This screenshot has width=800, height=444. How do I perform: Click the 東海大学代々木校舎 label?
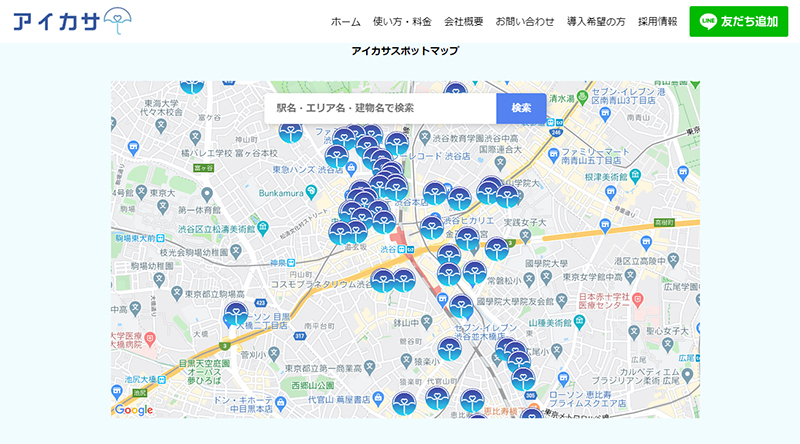[x=163, y=108]
